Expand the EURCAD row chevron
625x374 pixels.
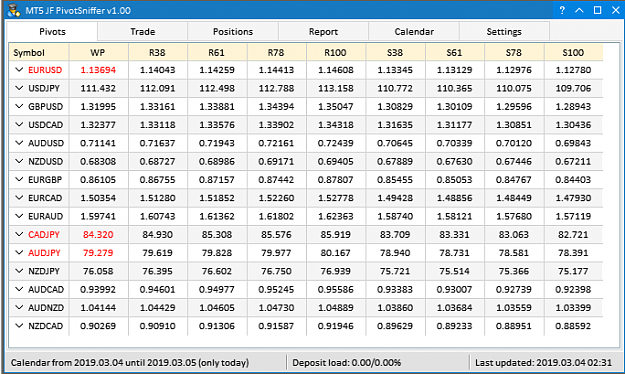(19, 198)
